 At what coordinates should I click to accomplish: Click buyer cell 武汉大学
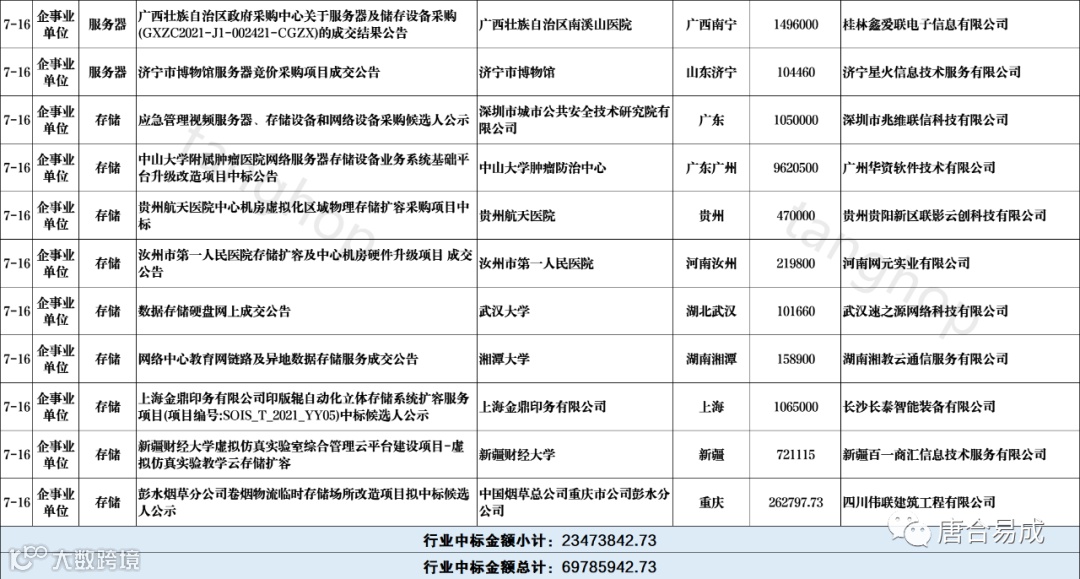pos(504,311)
